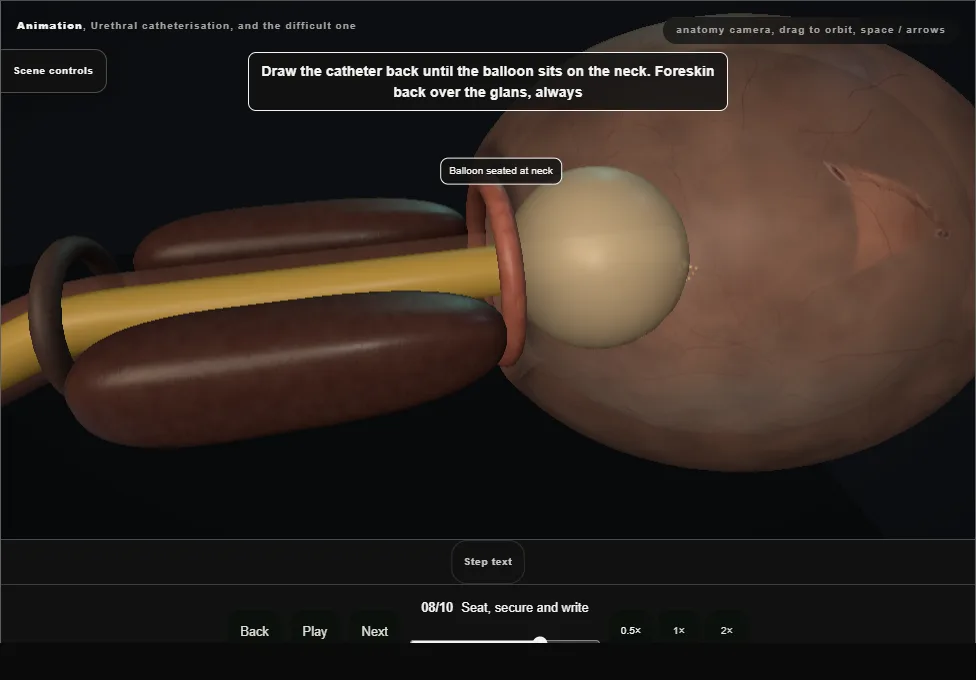Screen dimensions: 976x680
Task: Open the Scene controls panel
Action: click(54, 71)
